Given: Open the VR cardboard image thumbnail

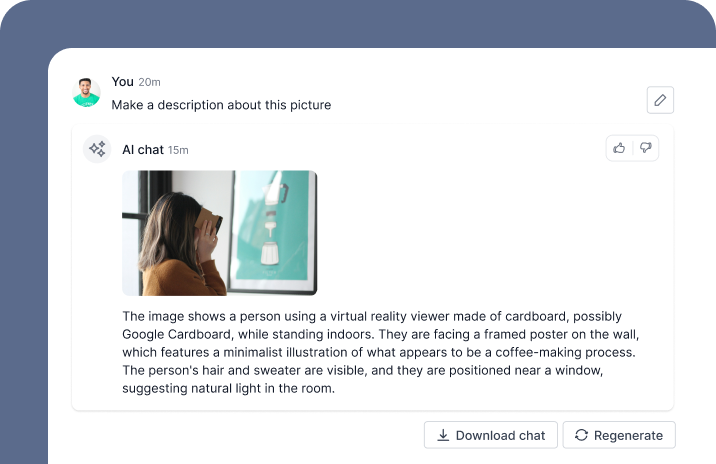Looking at the screenshot, I should point(220,233).
